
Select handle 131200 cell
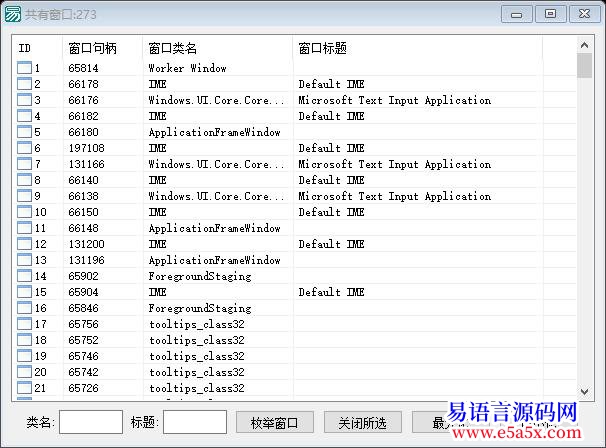click(x=87, y=244)
